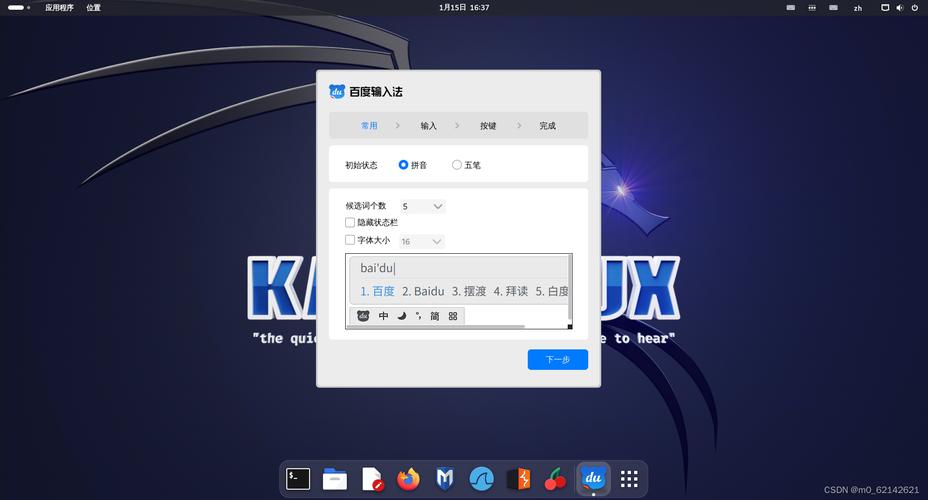Image resolution: width=928 pixels, height=500 pixels.
Task: Click the network icon in top bar
Action: (885, 8)
